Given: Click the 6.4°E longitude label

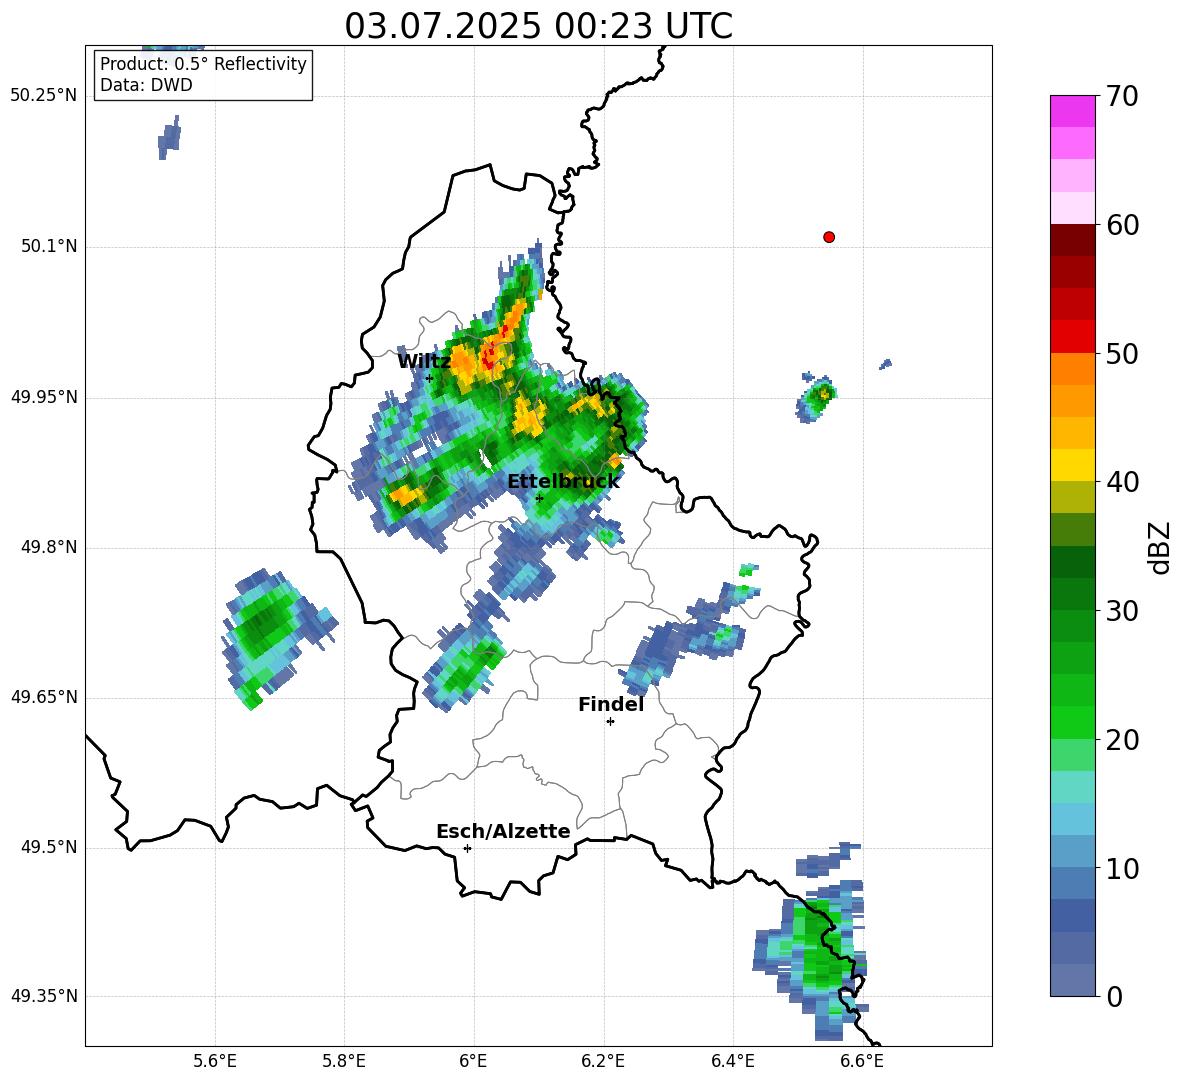Looking at the screenshot, I should pyautogui.click(x=732, y=1061).
